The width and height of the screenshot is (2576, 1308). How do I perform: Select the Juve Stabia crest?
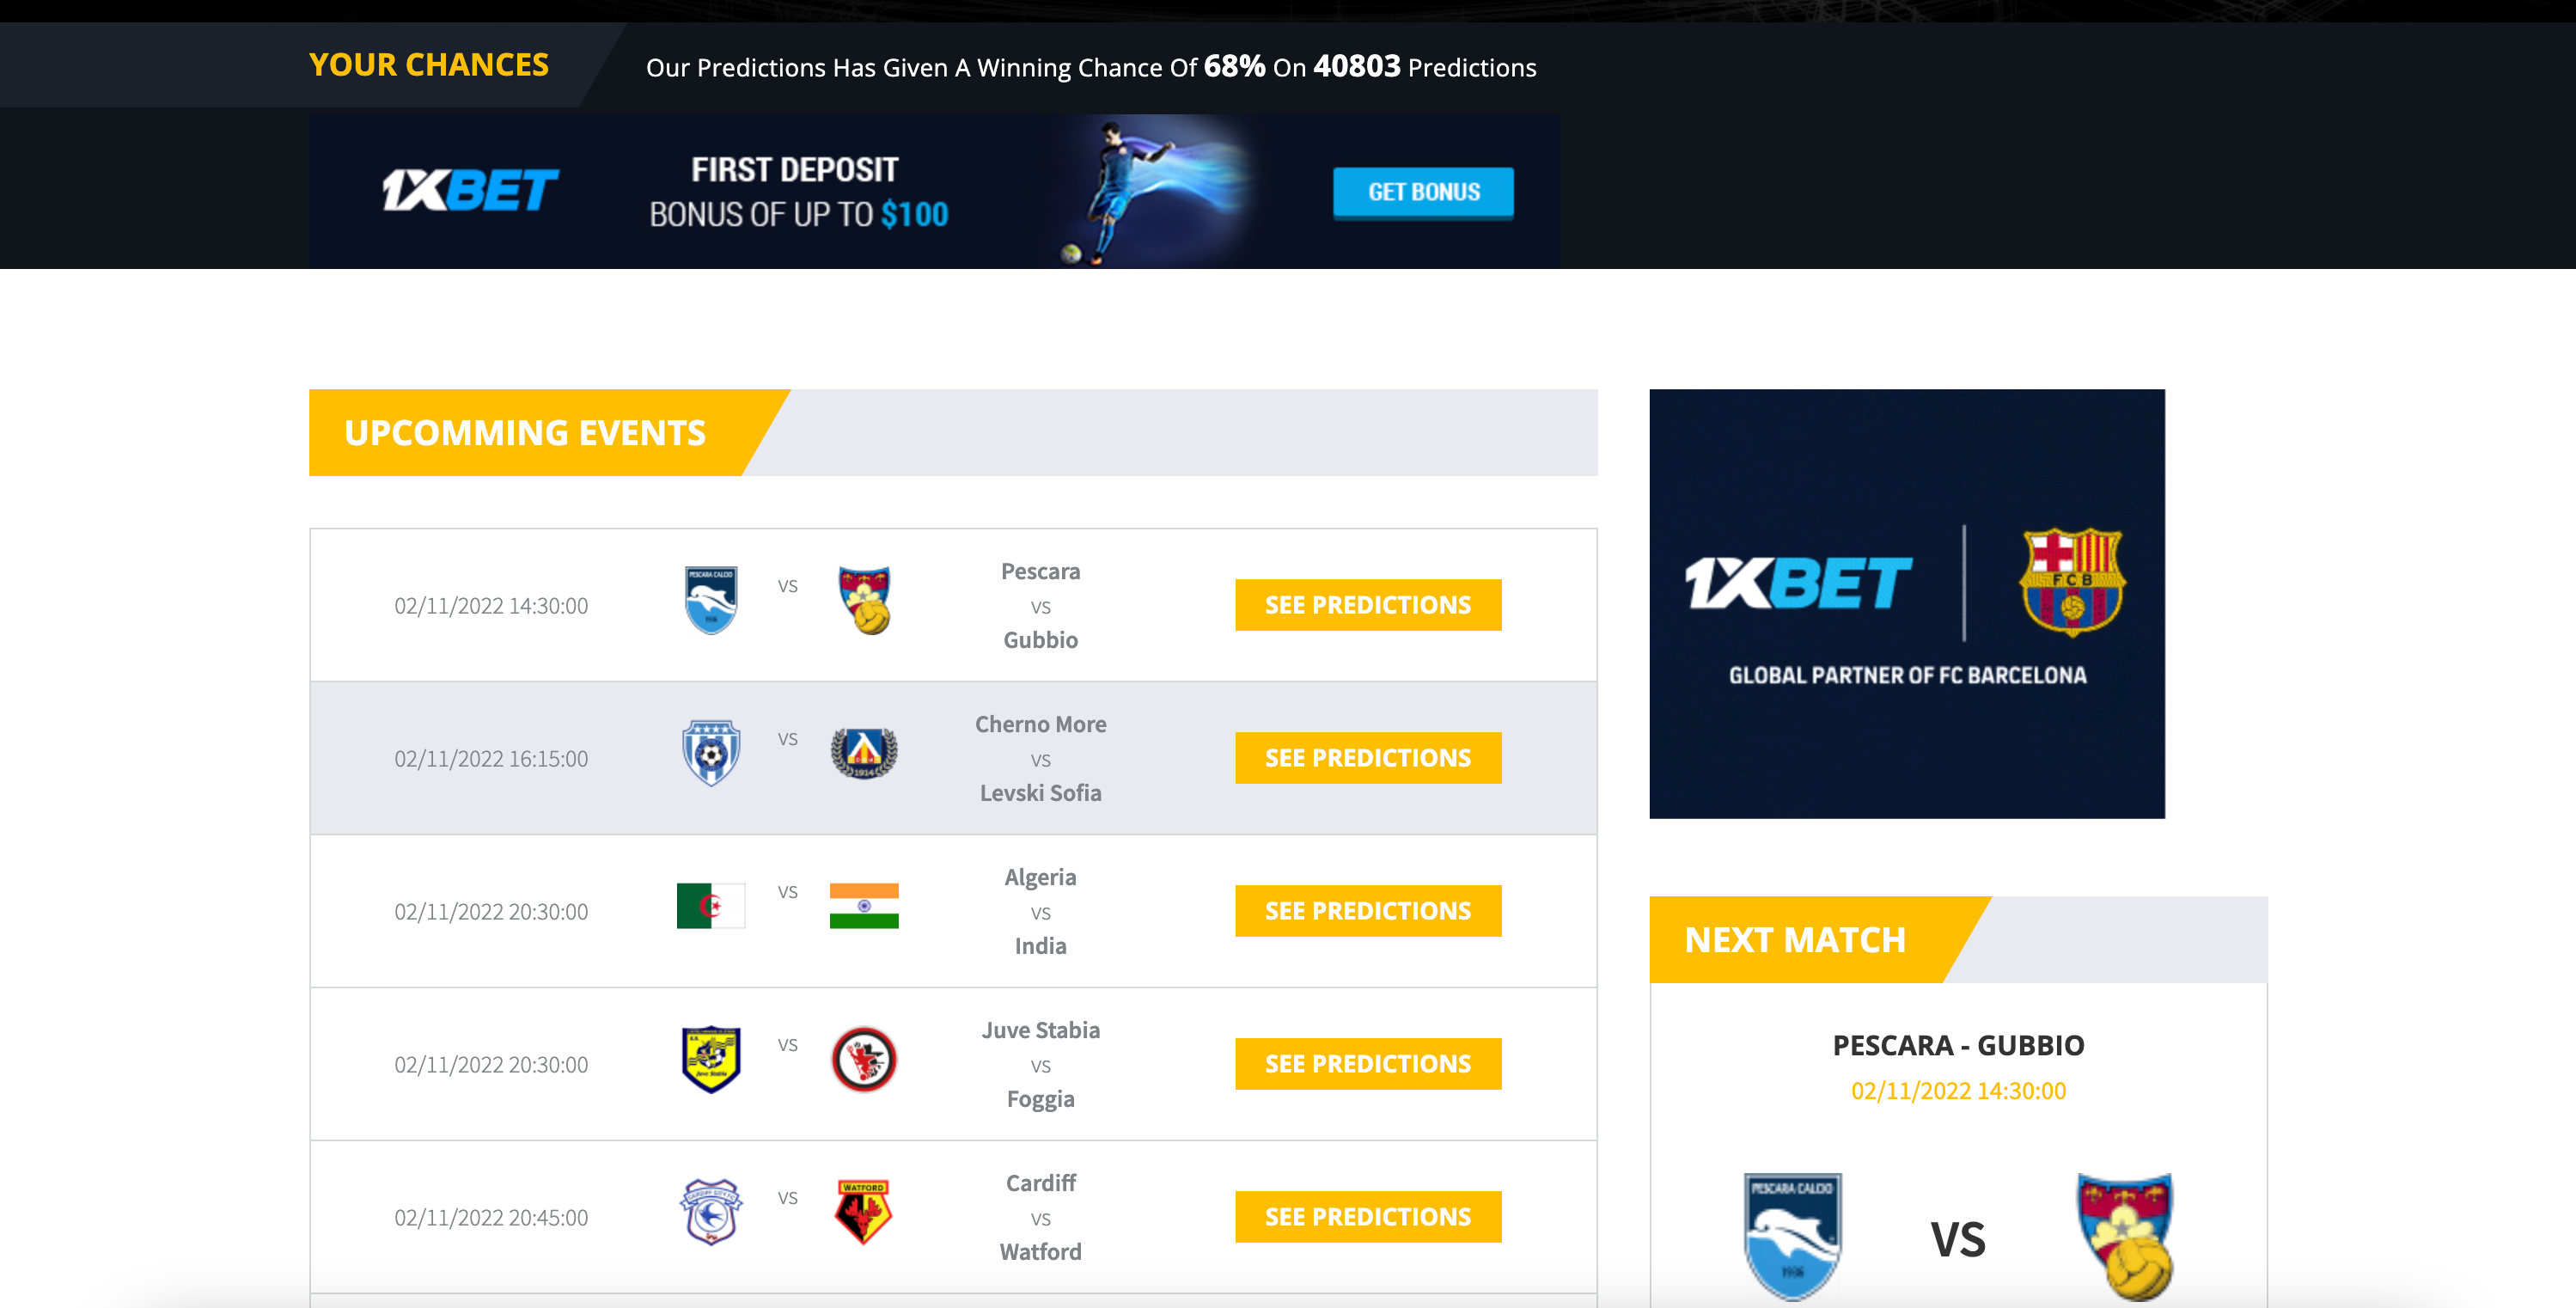pos(711,1059)
